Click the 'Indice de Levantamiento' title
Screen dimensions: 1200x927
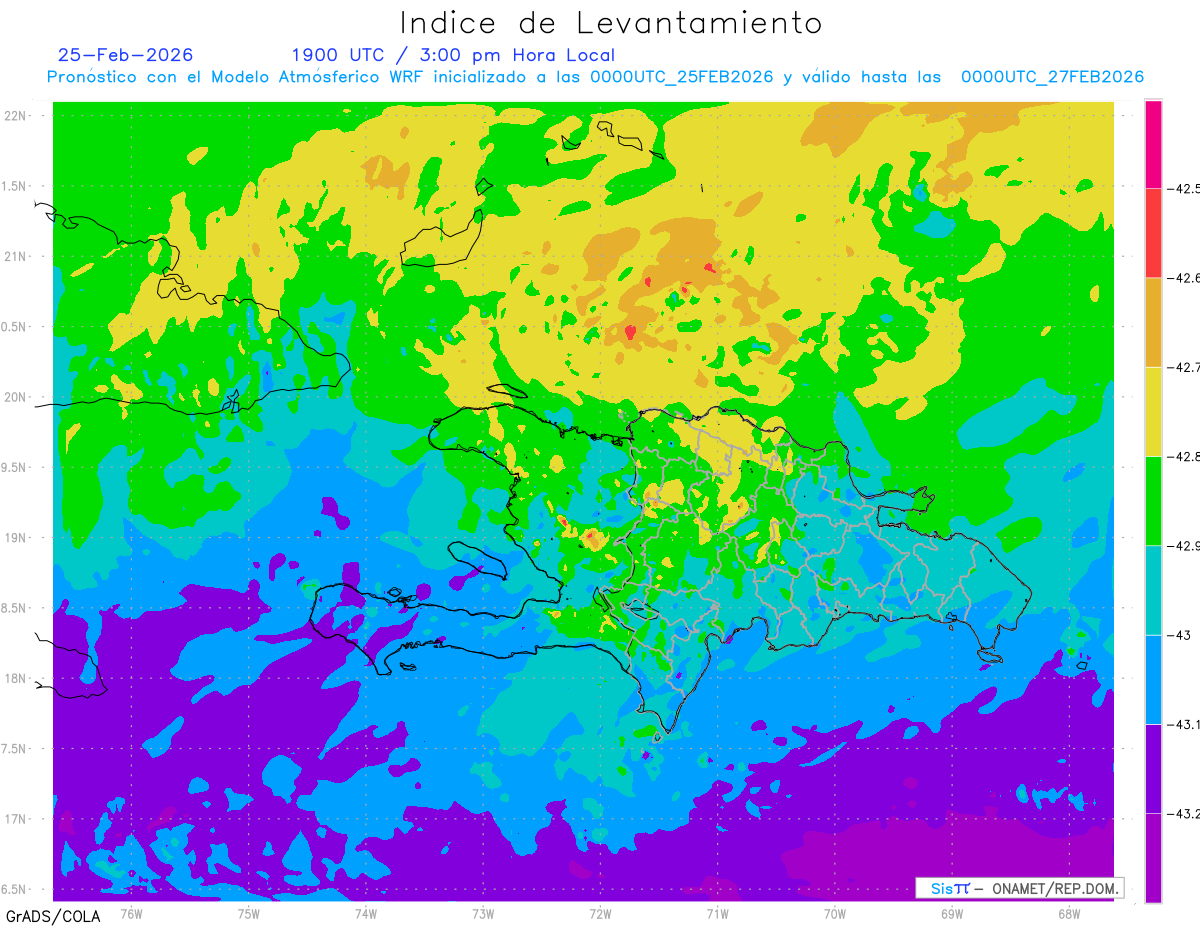[611, 22]
